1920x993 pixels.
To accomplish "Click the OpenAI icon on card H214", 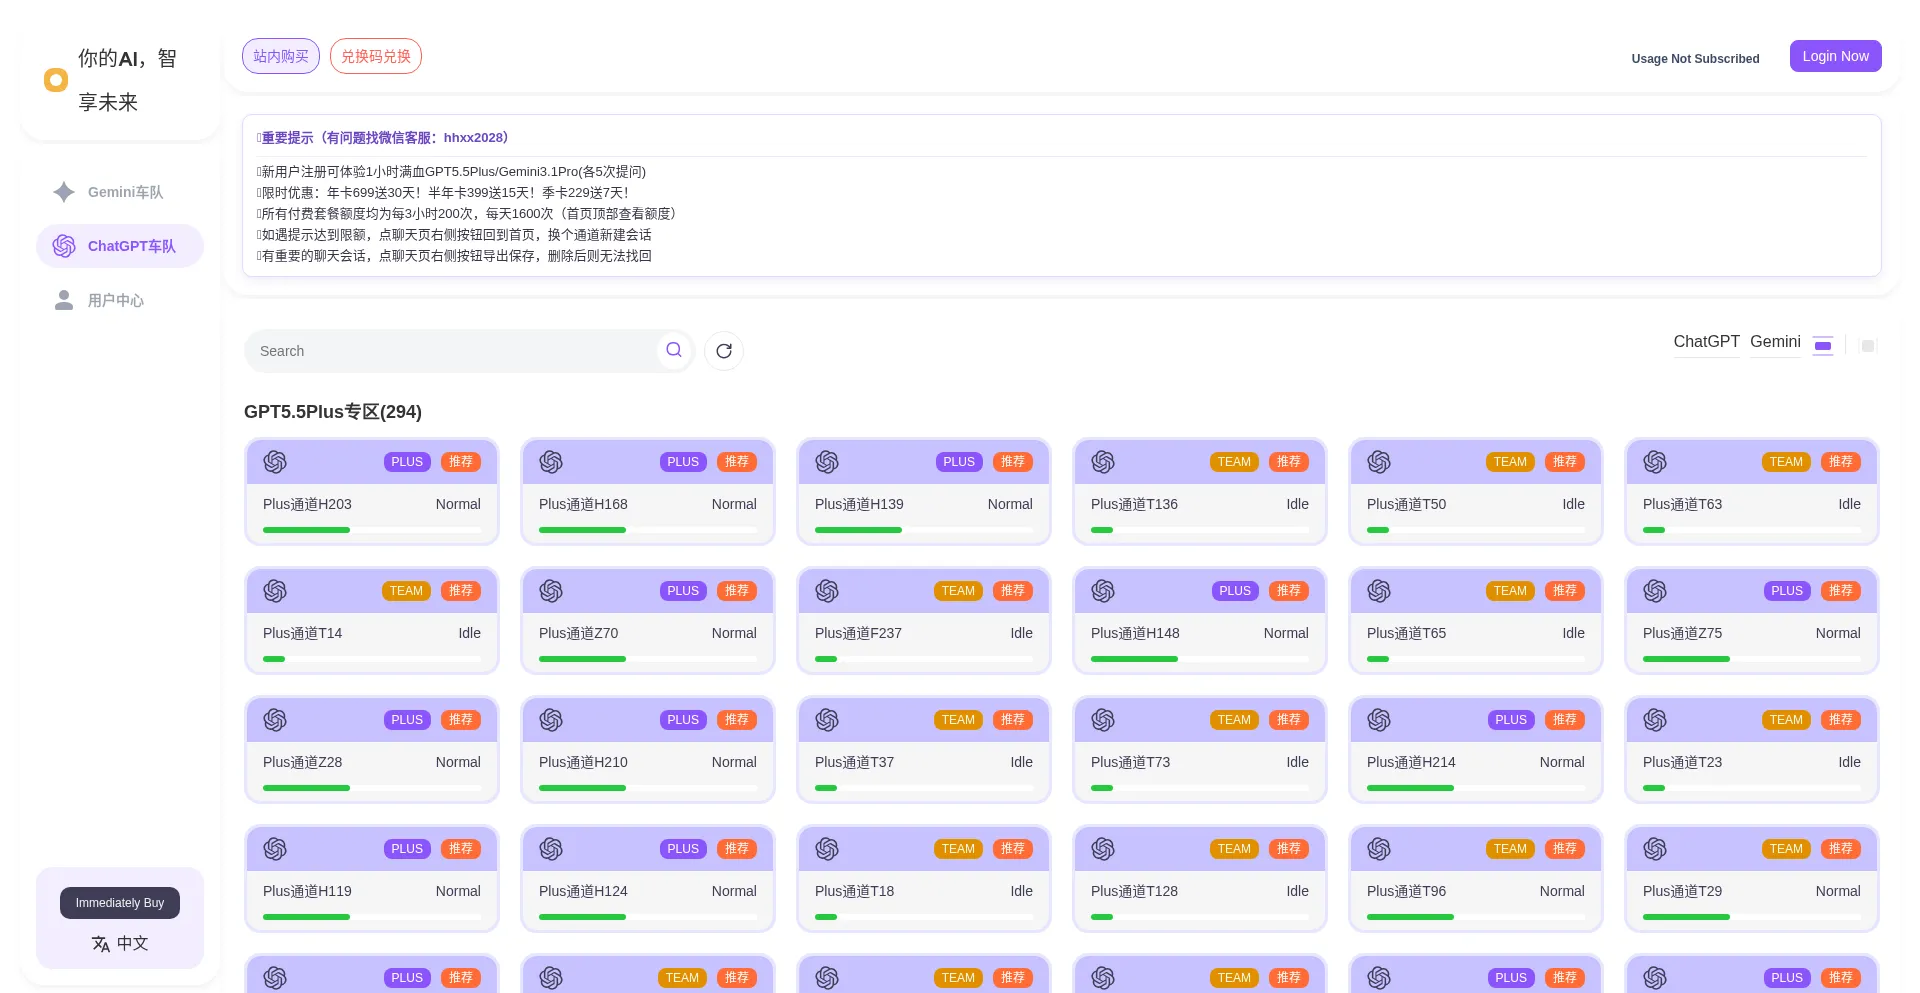I will tap(1379, 720).
